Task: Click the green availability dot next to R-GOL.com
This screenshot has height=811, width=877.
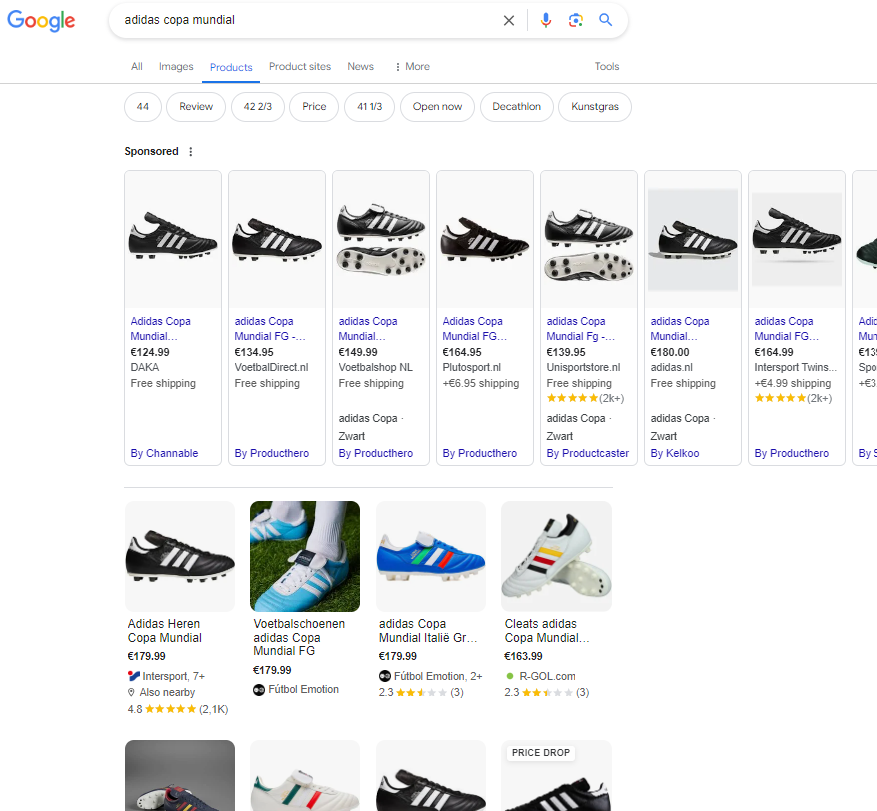Action: [509, 675]
